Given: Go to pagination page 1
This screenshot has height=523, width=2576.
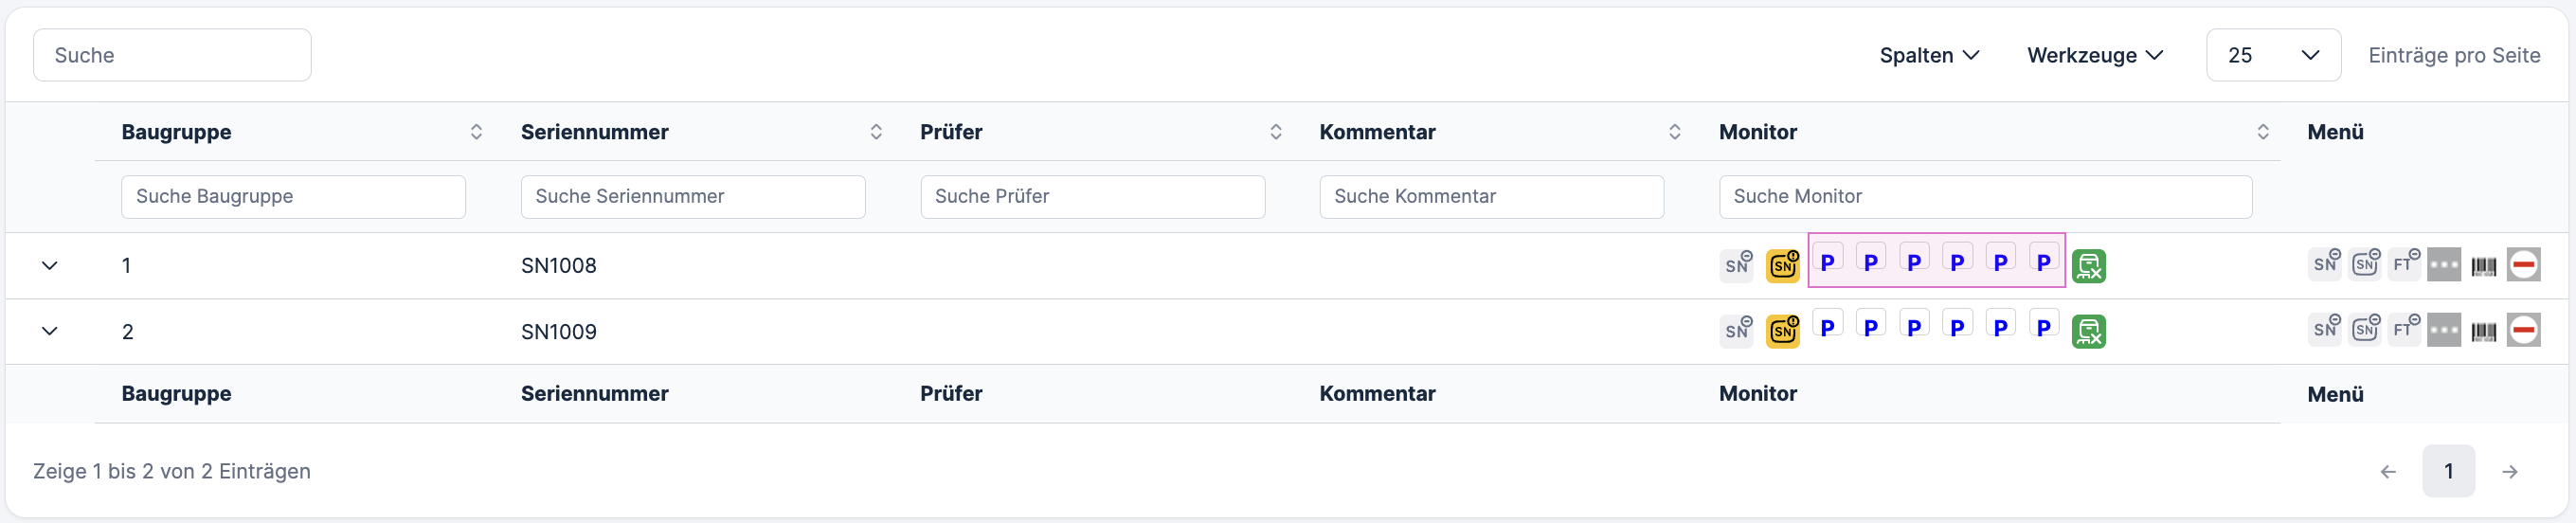Looking at the screenshot, I should point(2447,471).
